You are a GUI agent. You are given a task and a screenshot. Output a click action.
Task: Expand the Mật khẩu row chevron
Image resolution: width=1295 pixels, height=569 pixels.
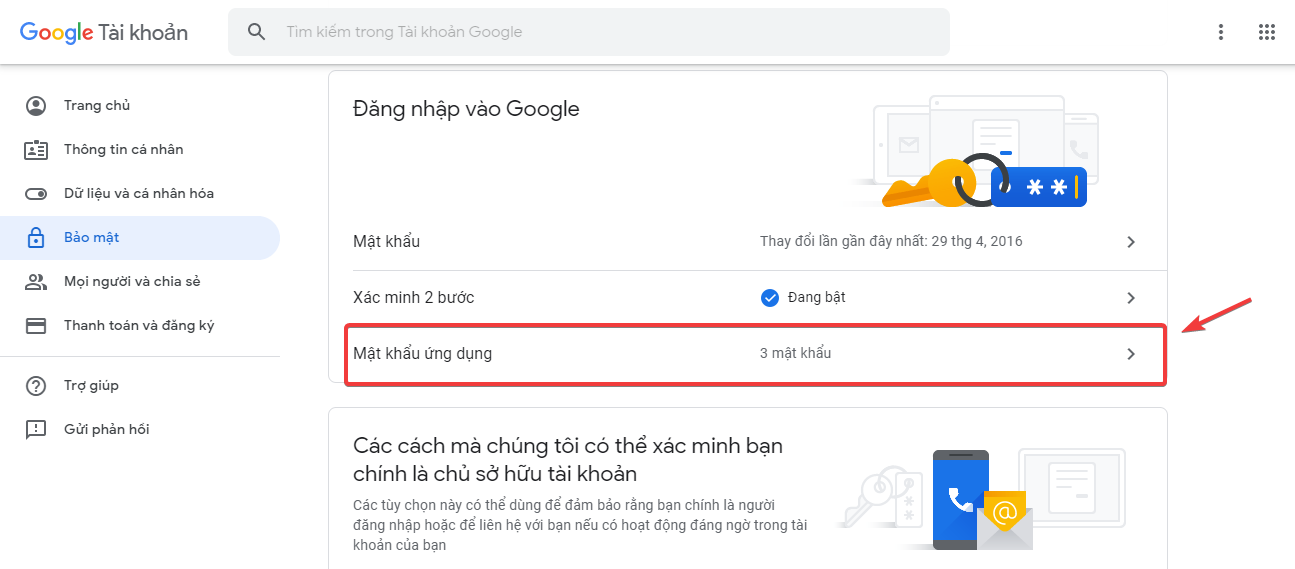1131,242
